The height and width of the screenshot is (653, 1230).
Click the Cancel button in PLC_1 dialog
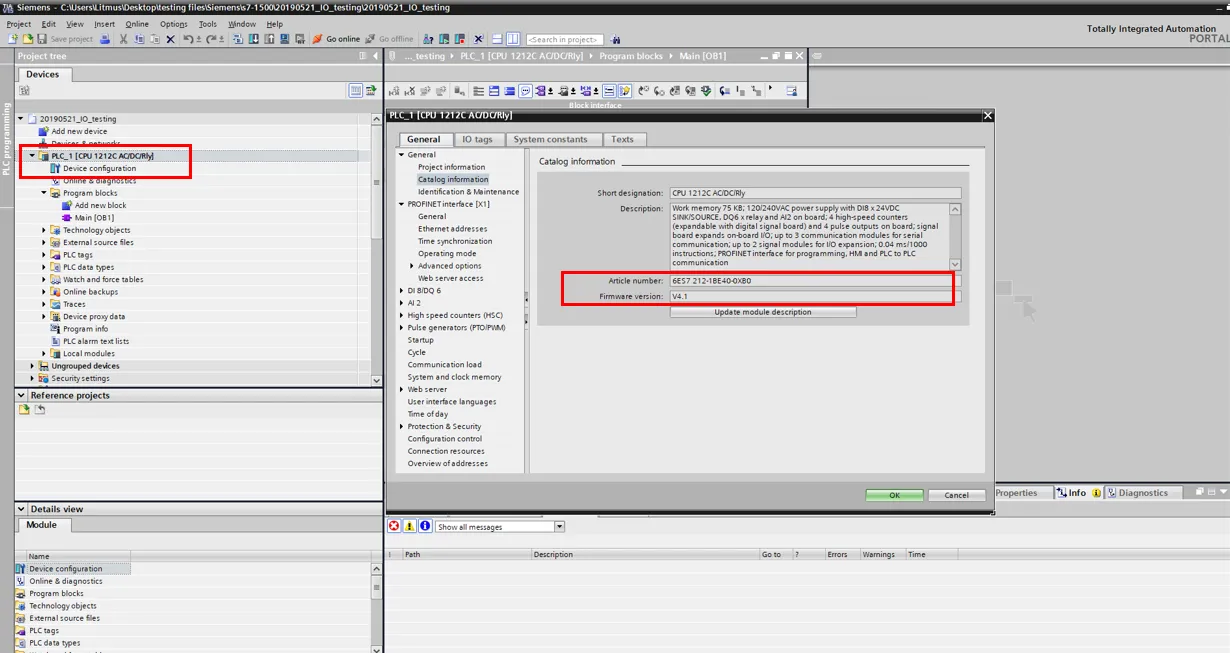click(957, 495)
